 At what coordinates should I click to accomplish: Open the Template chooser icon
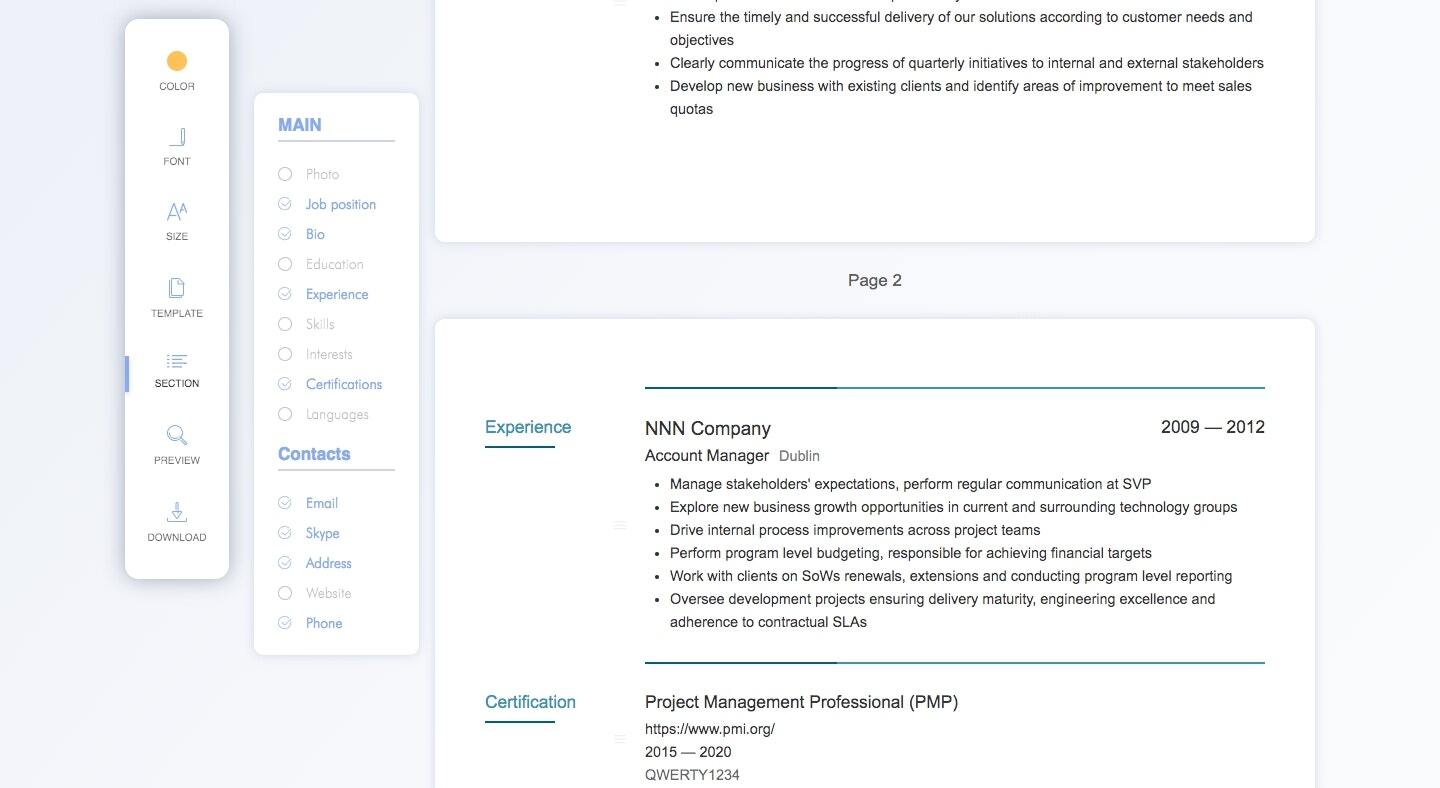click(177, 288)
